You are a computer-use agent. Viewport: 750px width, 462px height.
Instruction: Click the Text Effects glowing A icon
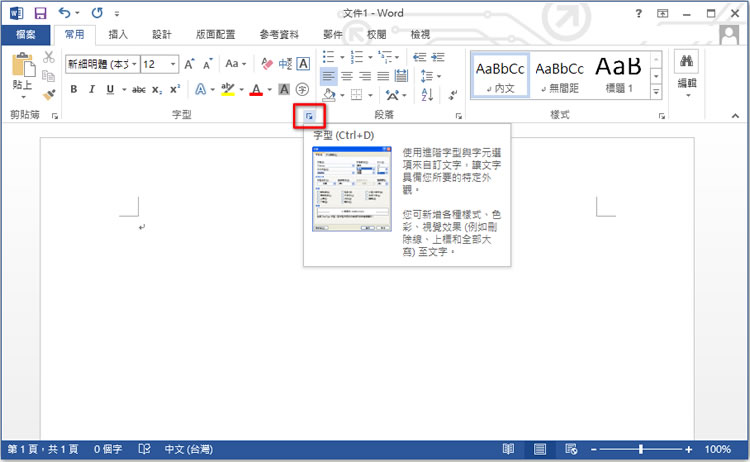[201, 89]
